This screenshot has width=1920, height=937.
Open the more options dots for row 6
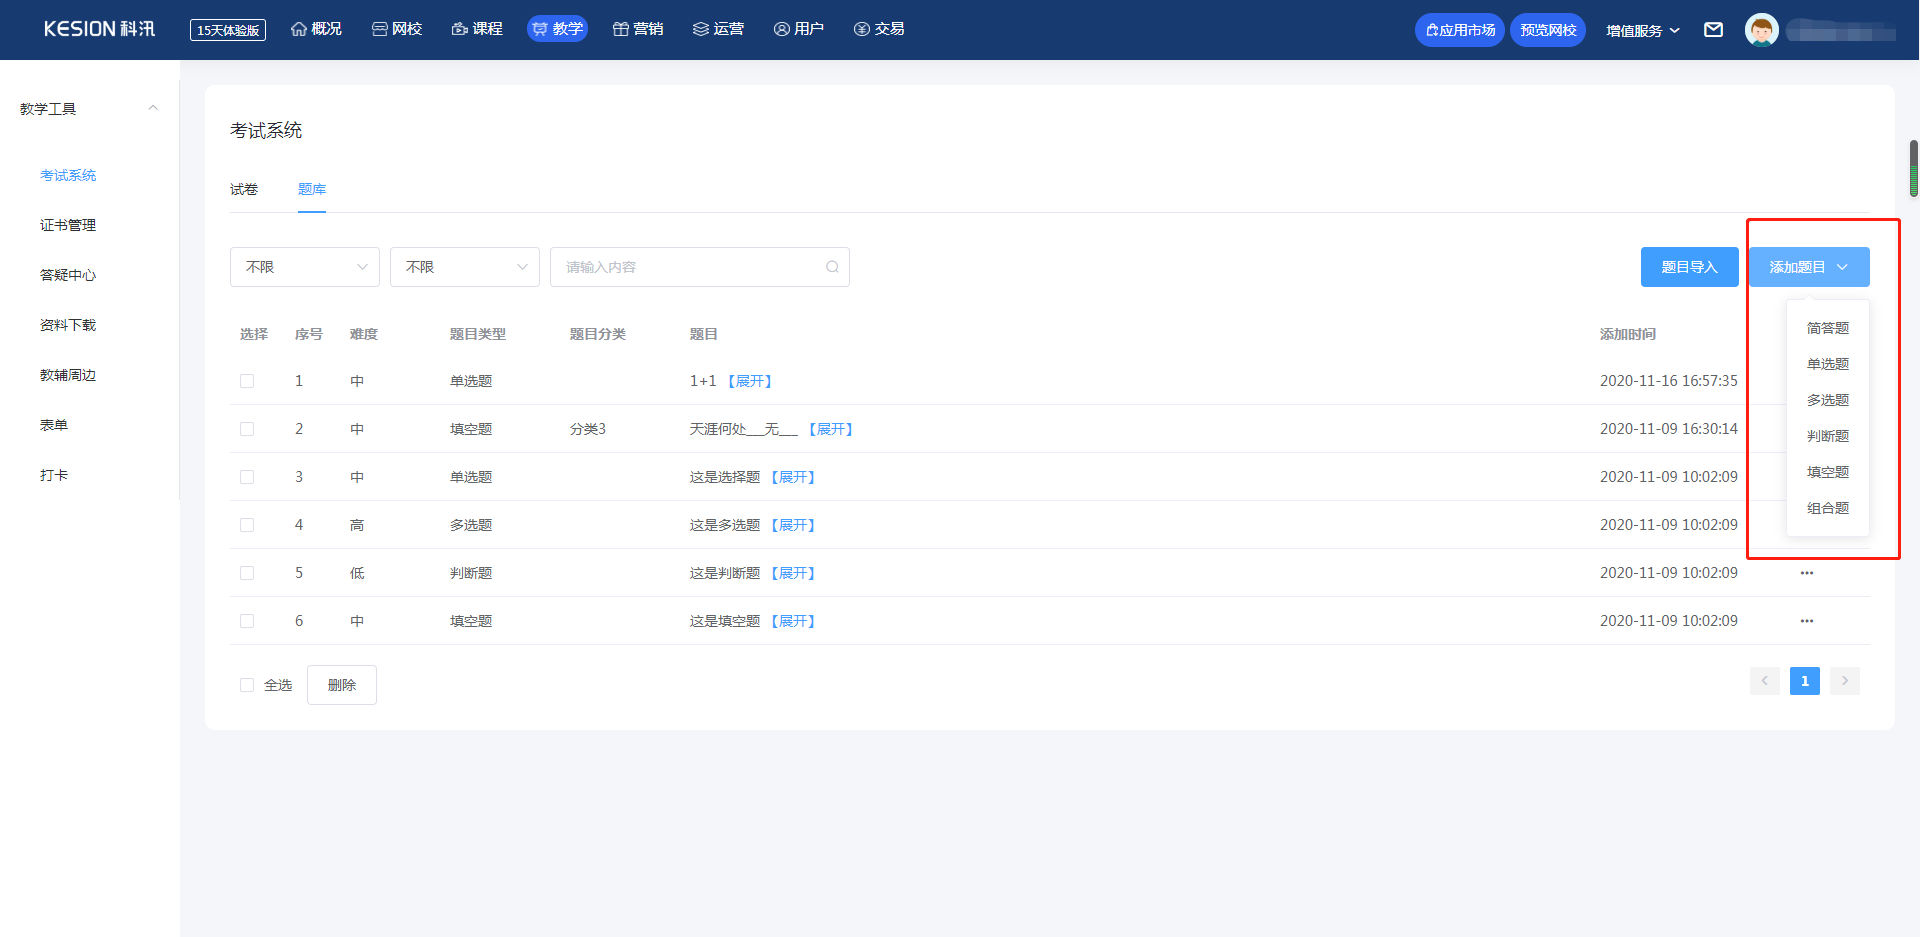pos(1807,621)
